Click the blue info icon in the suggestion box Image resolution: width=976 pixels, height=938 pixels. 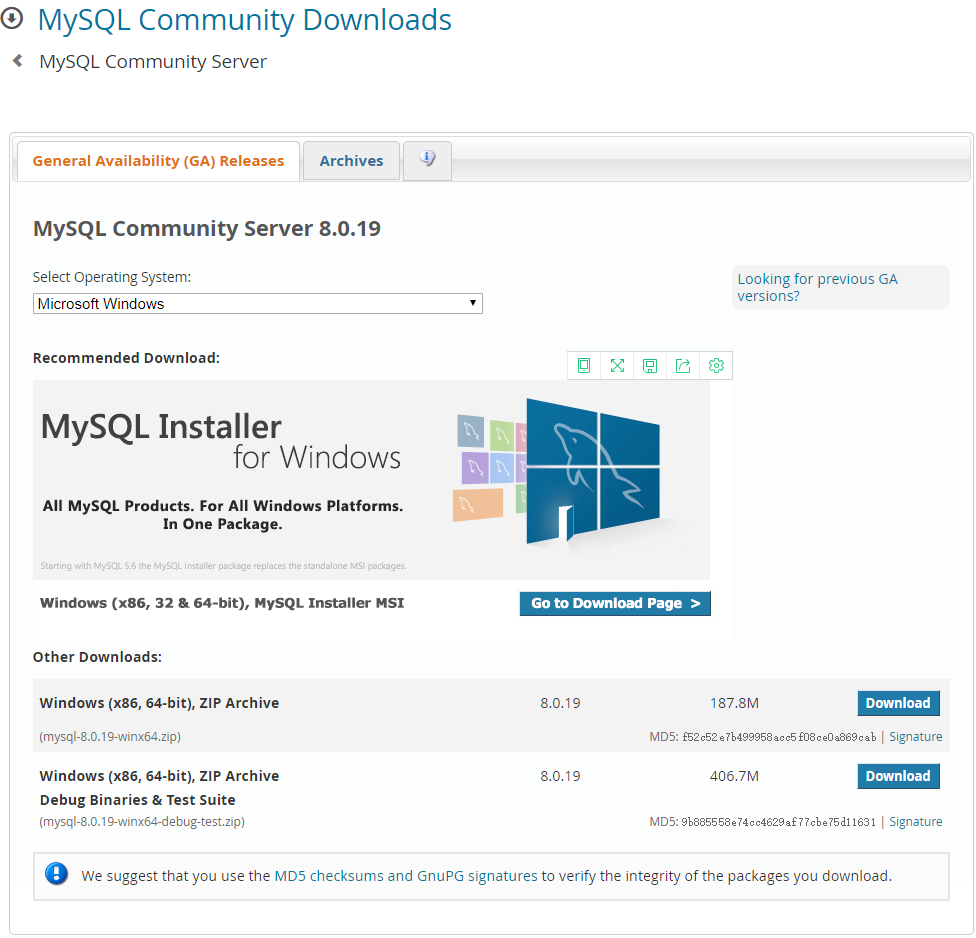pos(57,873)
